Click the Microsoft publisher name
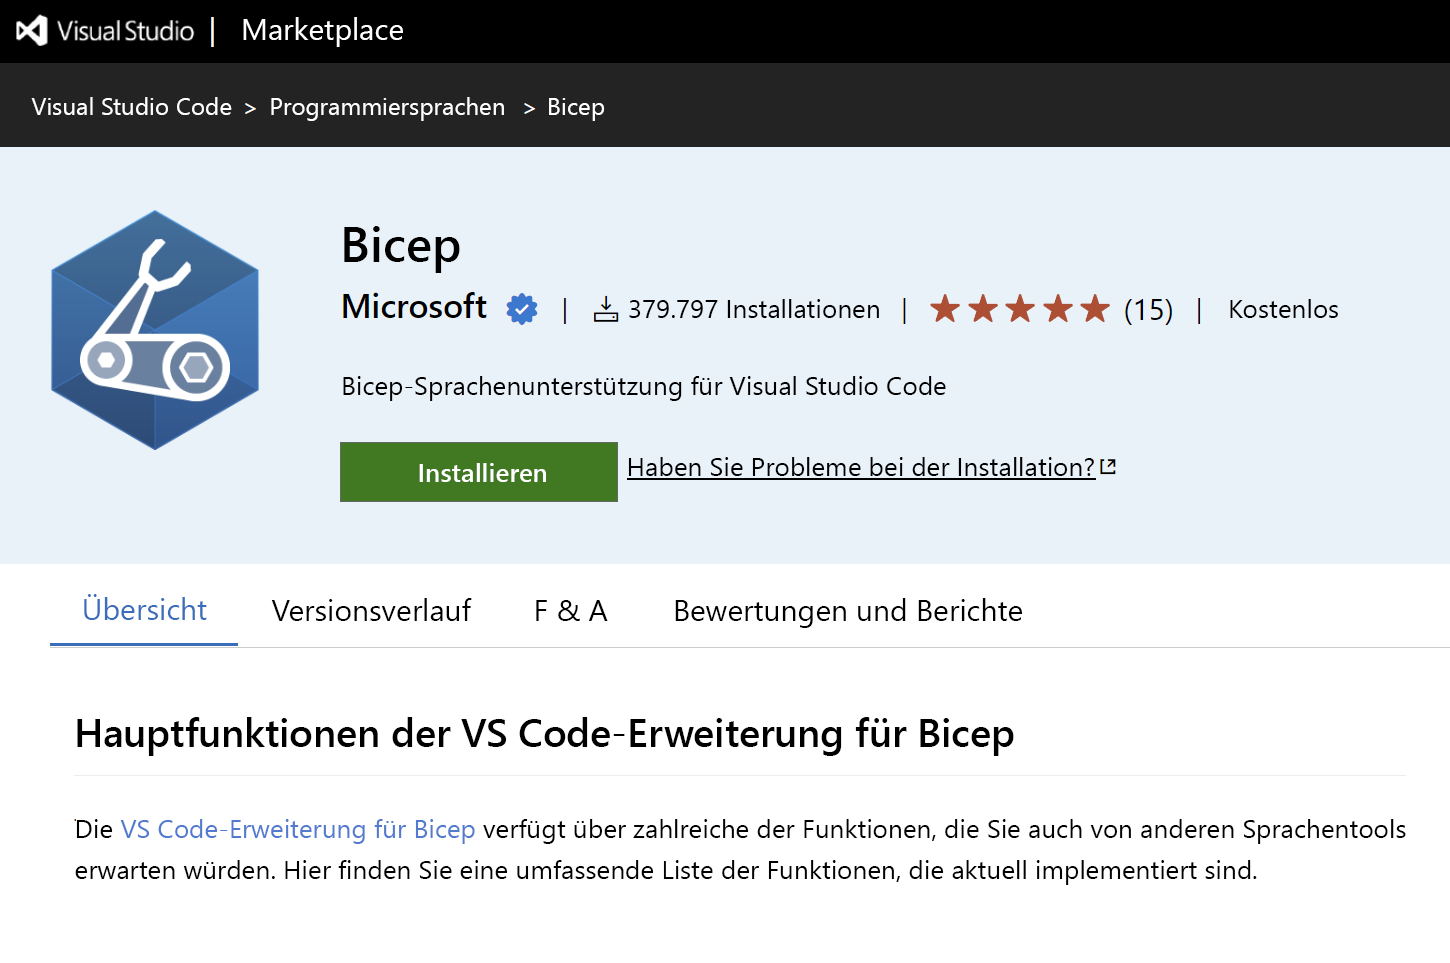The image size is (1450, 963). click(413, 307)
